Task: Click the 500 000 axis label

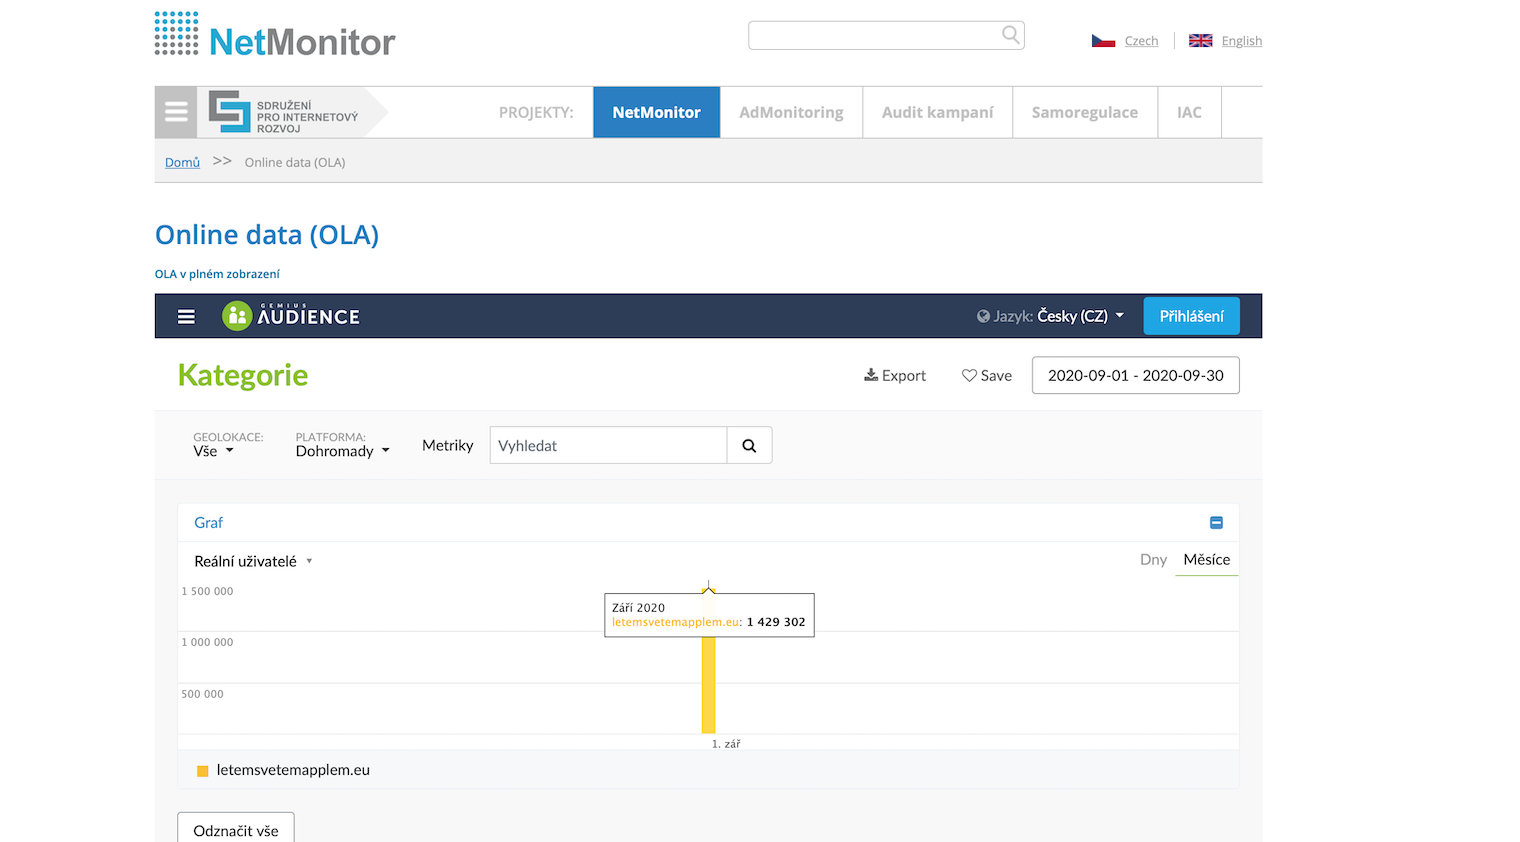Action: 202,694
